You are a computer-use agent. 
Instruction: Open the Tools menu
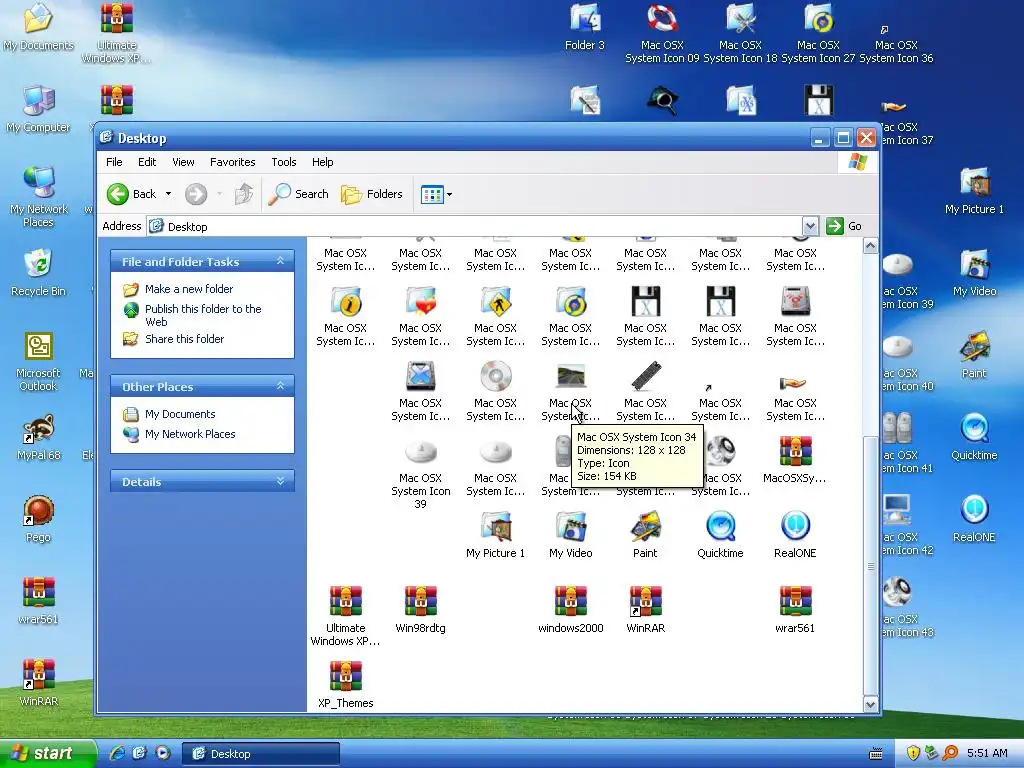[x=284, y=162]
